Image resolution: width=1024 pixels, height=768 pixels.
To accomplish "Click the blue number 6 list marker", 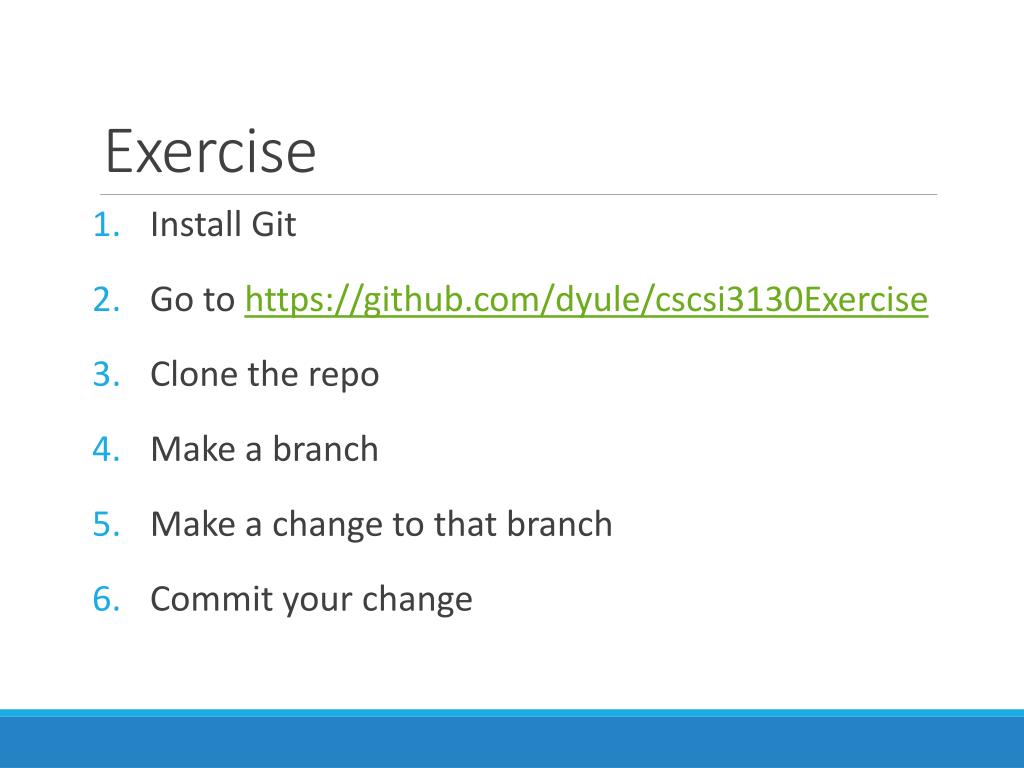I will coord(106,600).
